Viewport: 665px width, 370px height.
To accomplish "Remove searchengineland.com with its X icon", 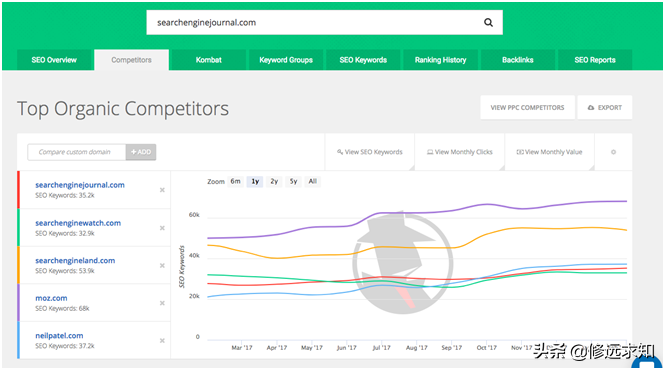I will click(x=162, y=266).
